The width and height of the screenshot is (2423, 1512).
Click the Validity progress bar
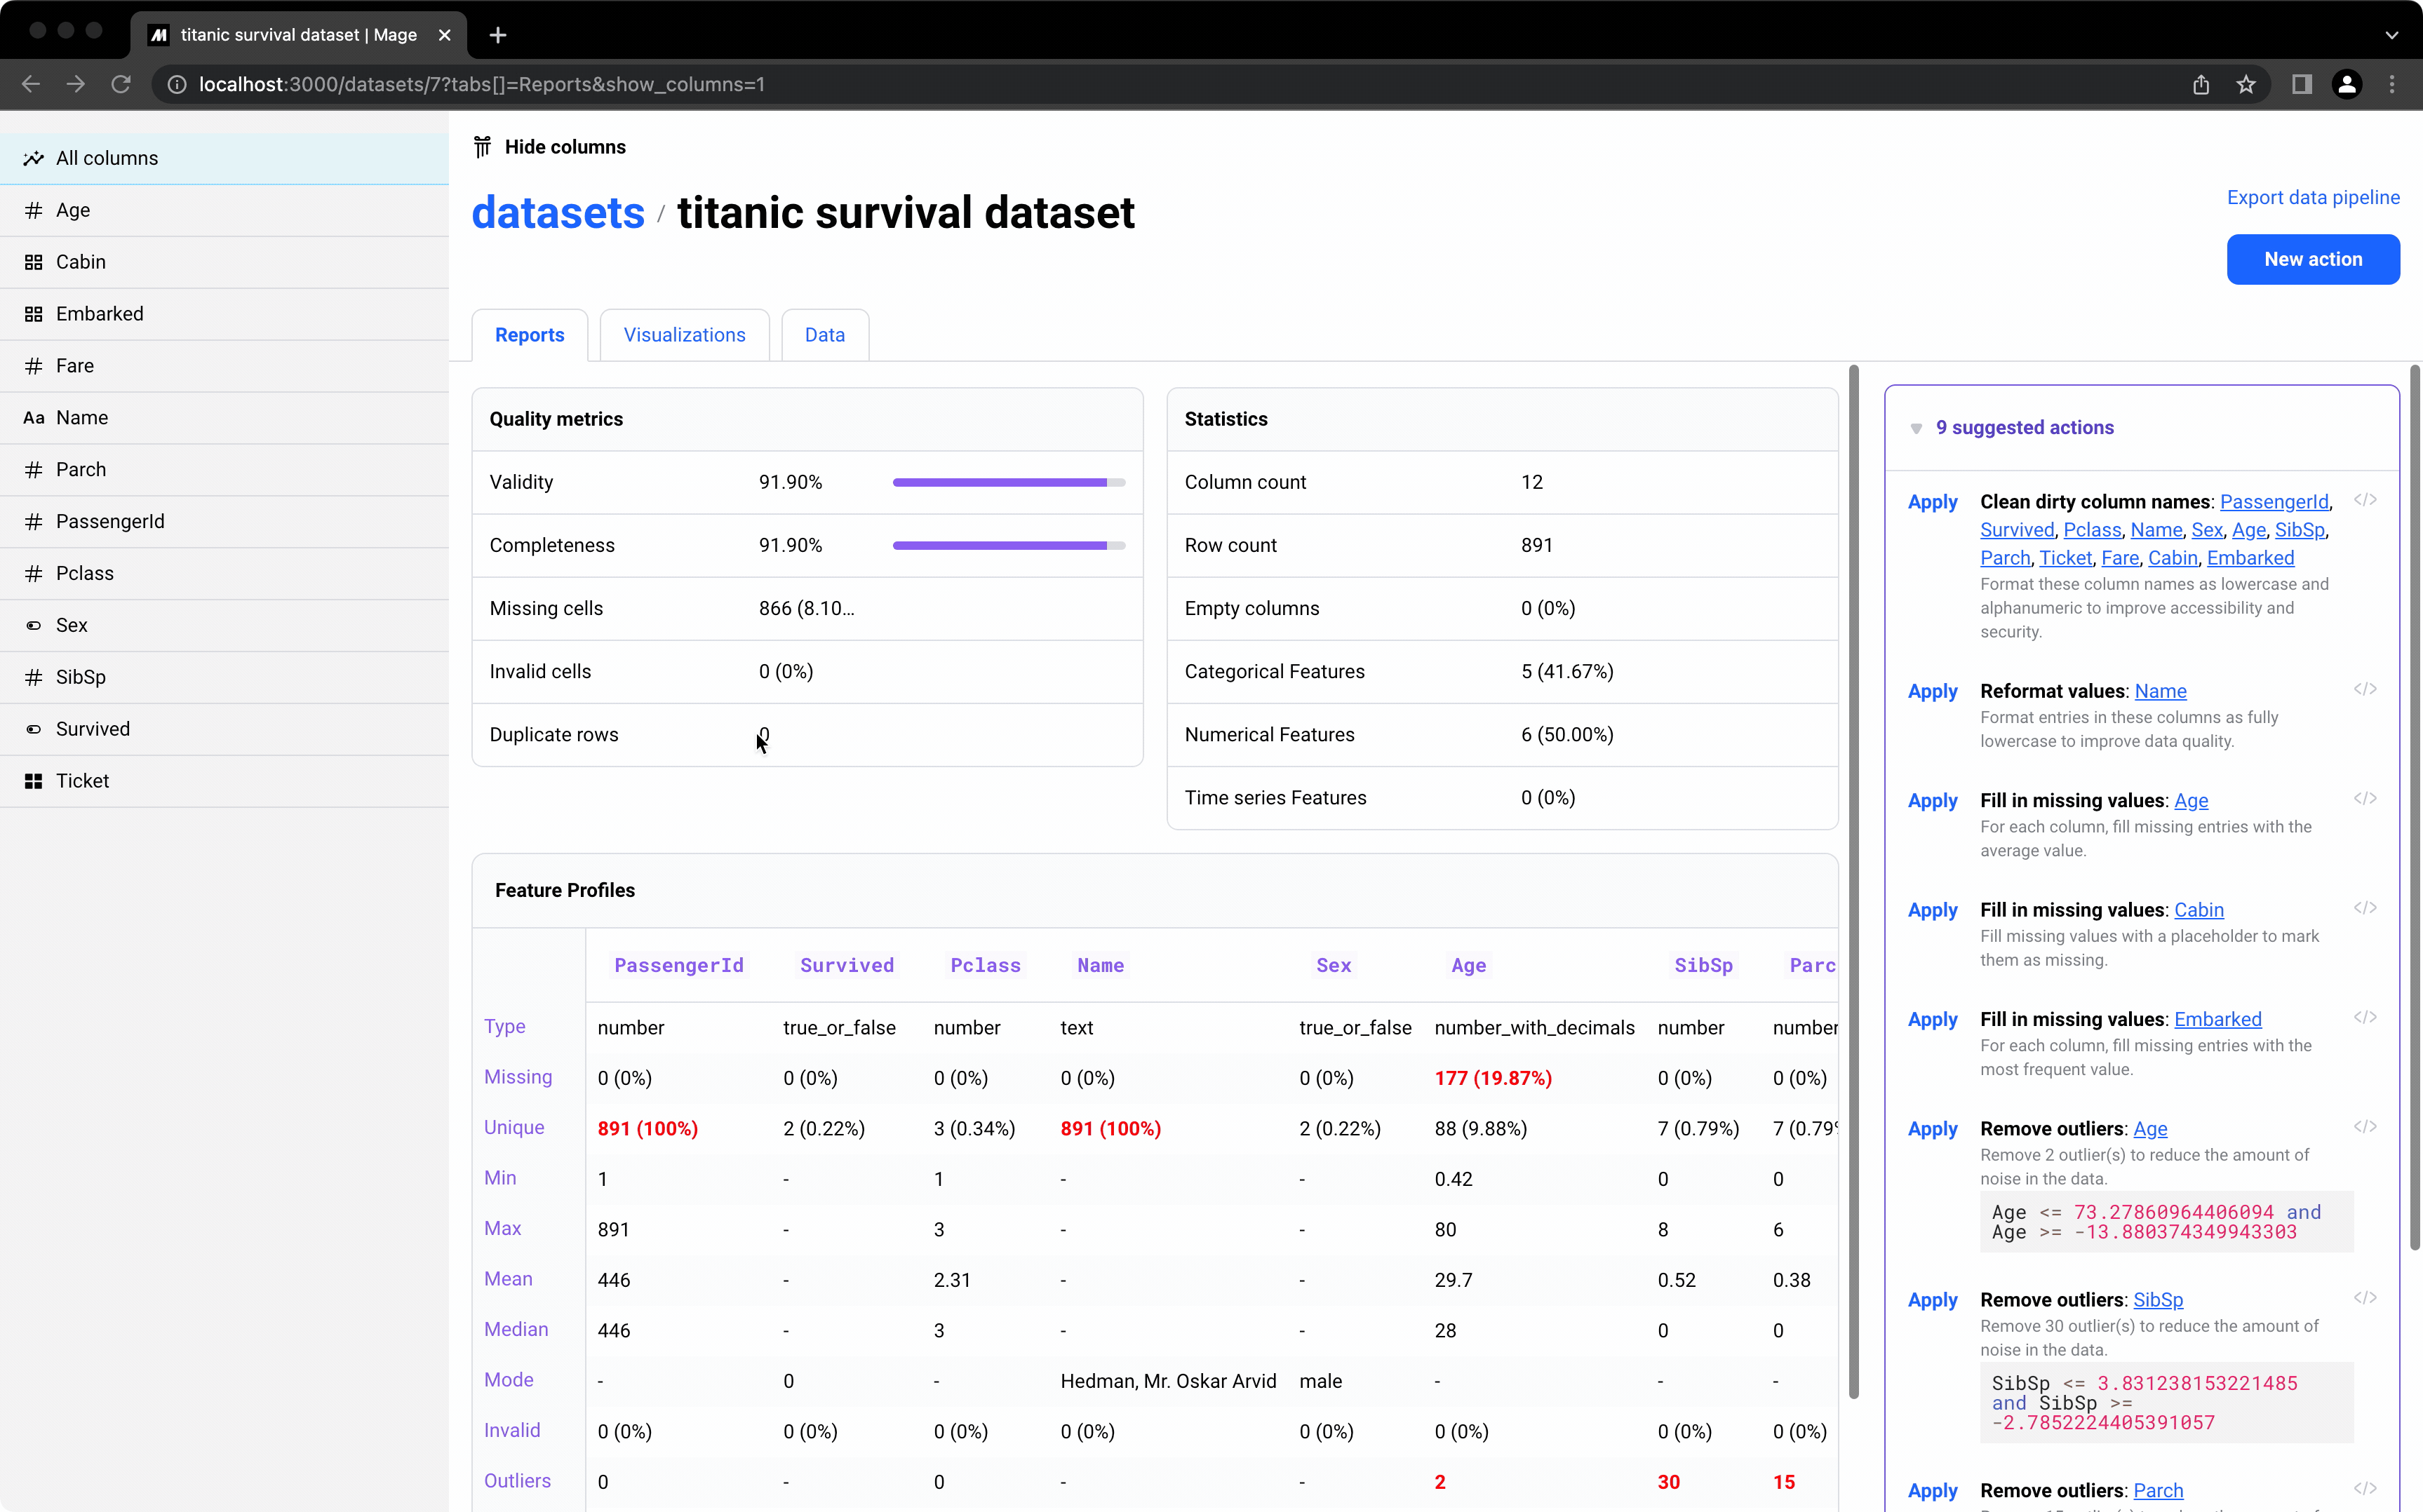[x=1008, y=482]
